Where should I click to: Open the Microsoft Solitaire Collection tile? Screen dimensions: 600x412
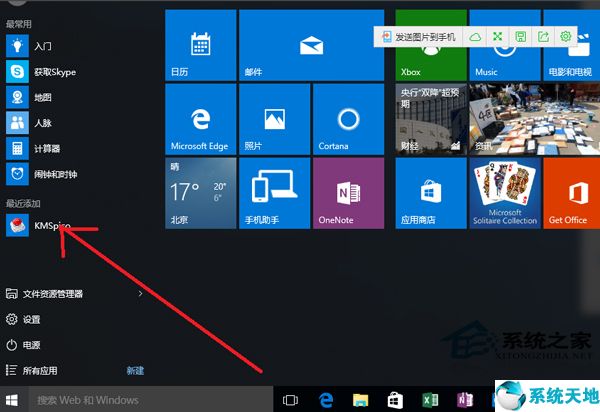(x=505, y=193)
